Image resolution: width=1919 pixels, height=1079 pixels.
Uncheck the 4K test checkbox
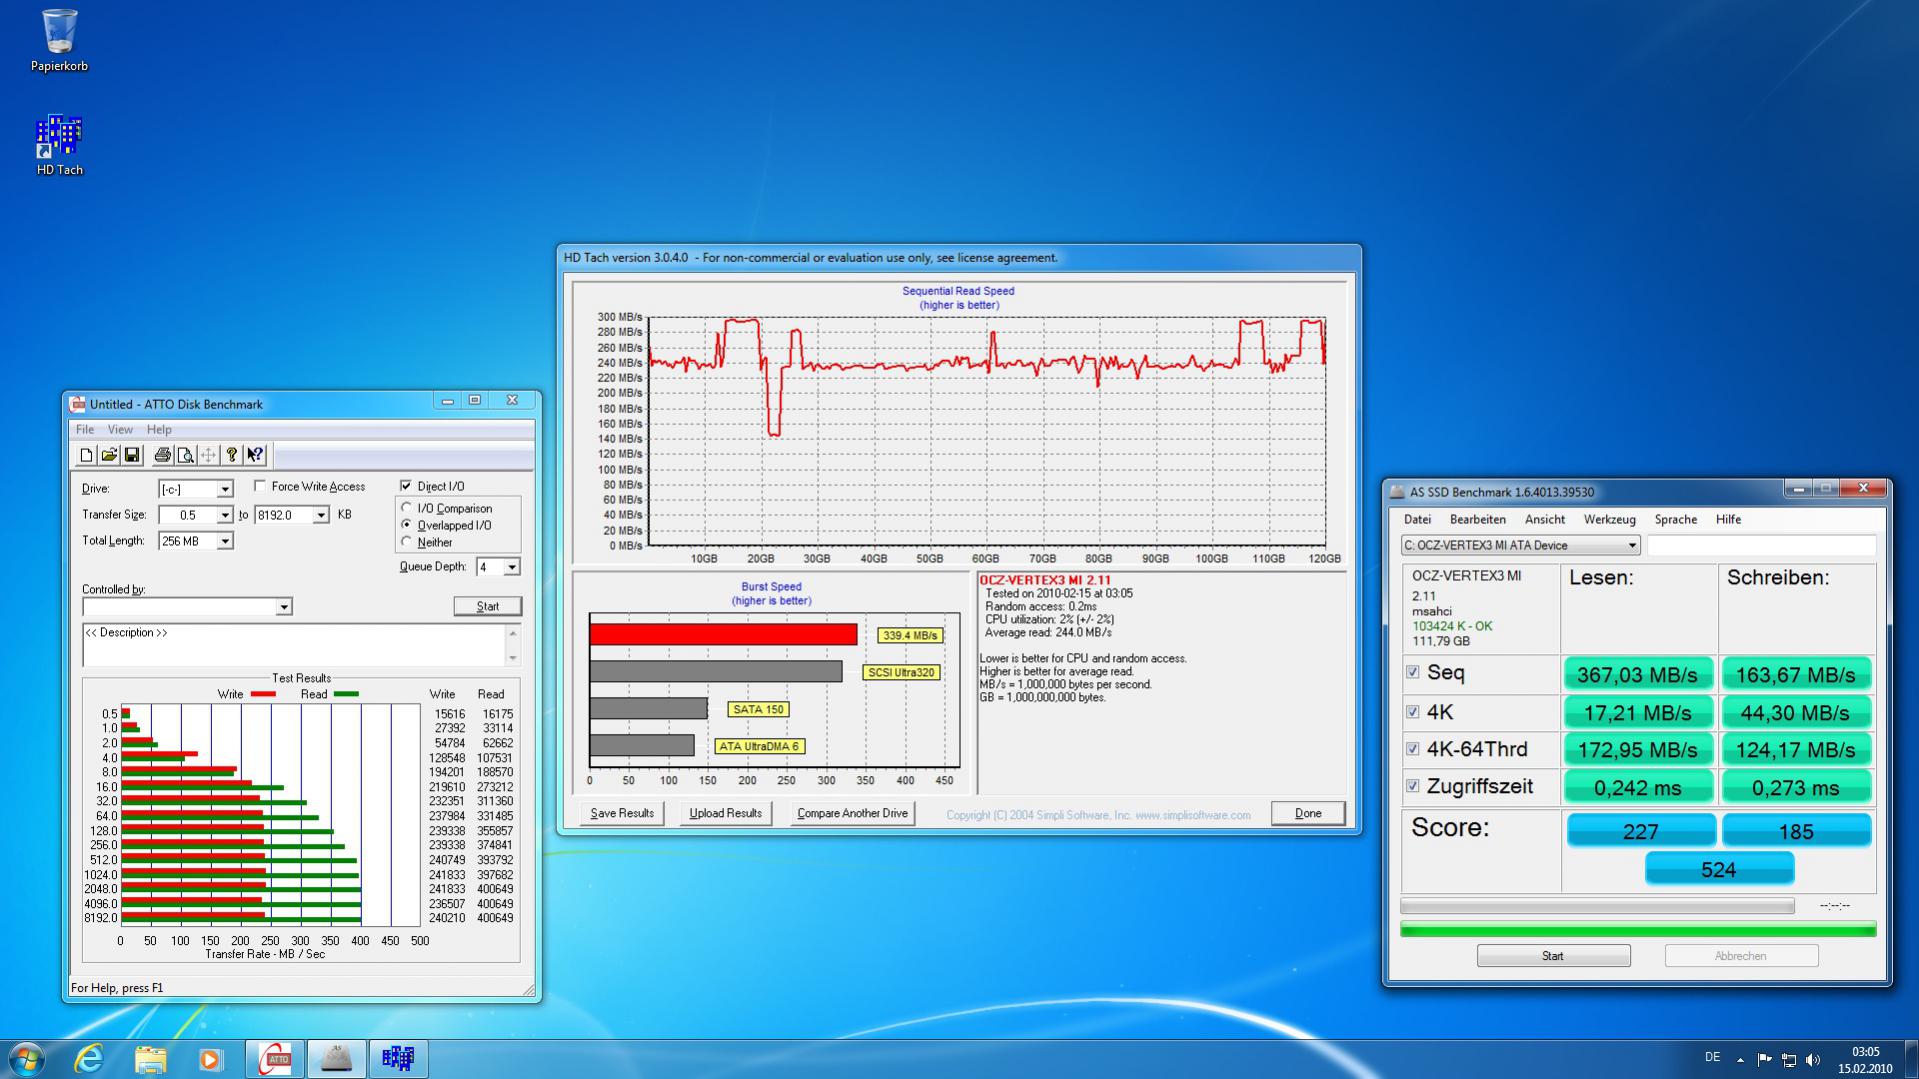(1413, 712)
